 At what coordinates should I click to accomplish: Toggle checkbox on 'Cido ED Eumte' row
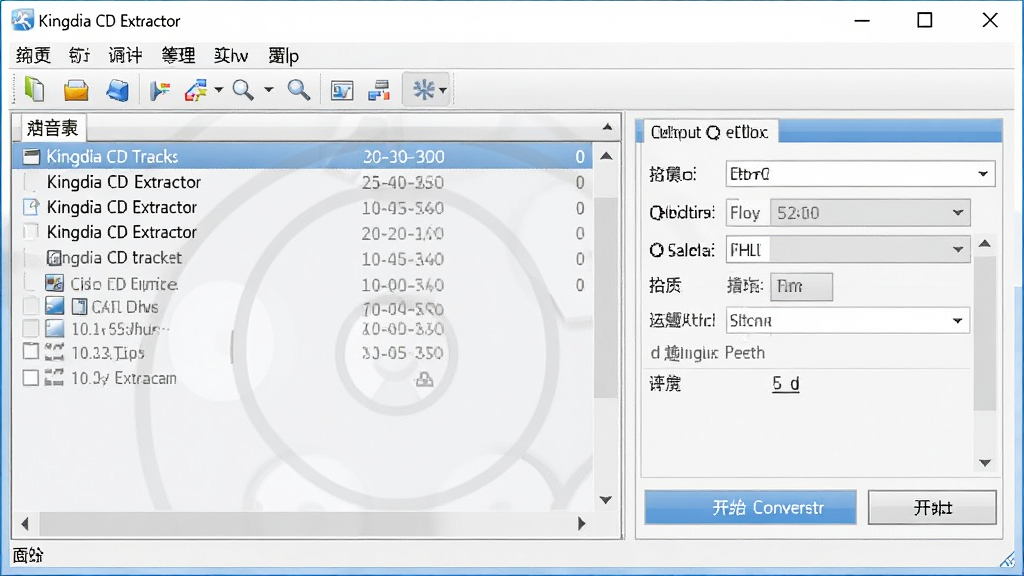(31, 283)
